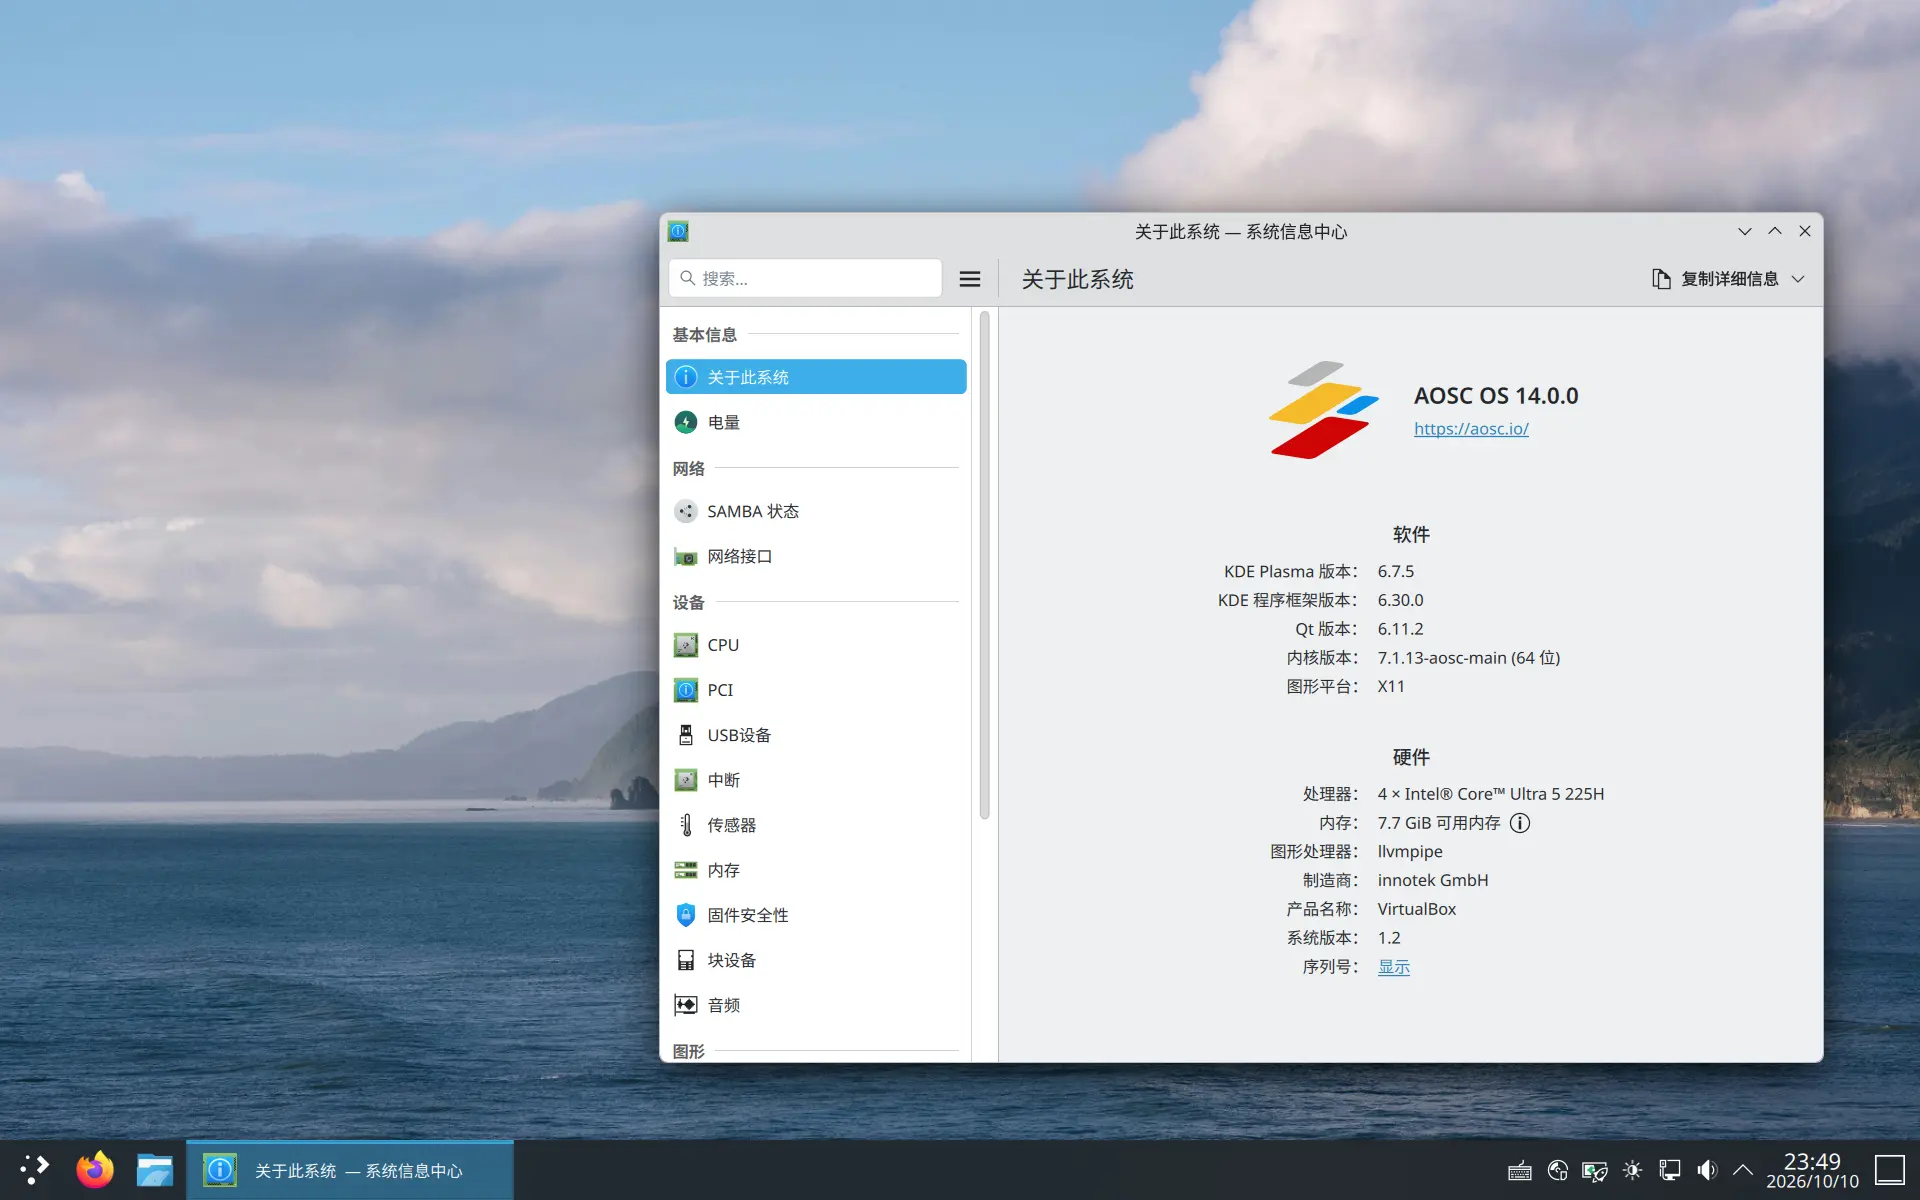Expand the dropdown arrow beside 复制详细信息
This screenshot has width=1920, height=1200.
(x=1798, y=279)
